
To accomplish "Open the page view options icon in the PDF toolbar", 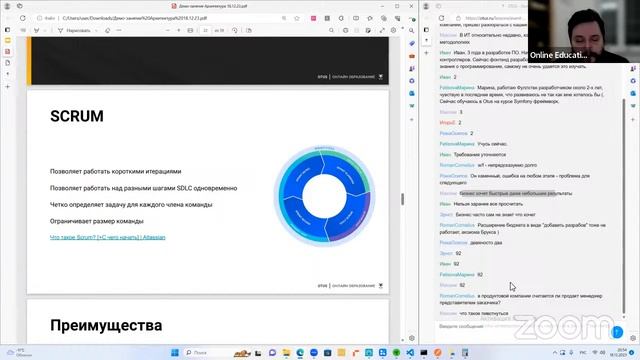I will pyautogui.click(x=249, y=31).
